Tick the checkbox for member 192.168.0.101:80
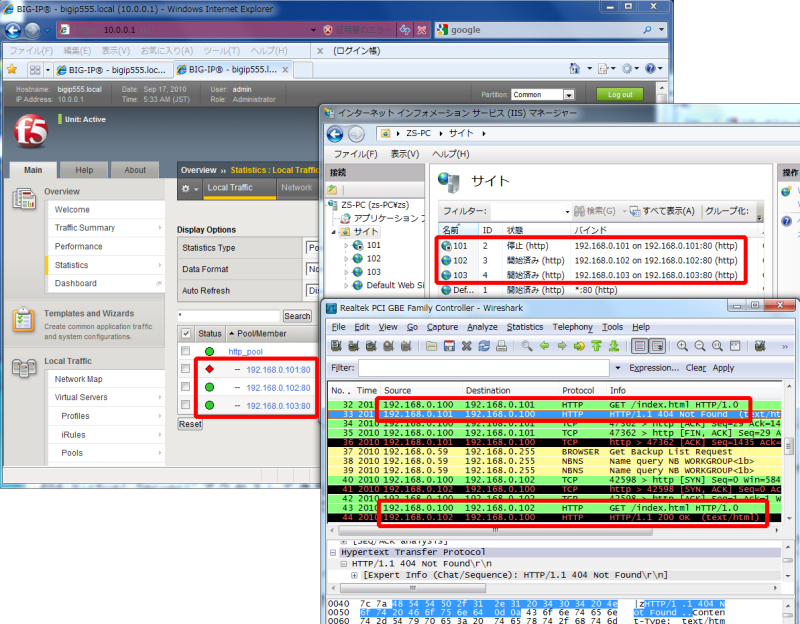Viewport: 800px width, 624px height. point(185,370)
